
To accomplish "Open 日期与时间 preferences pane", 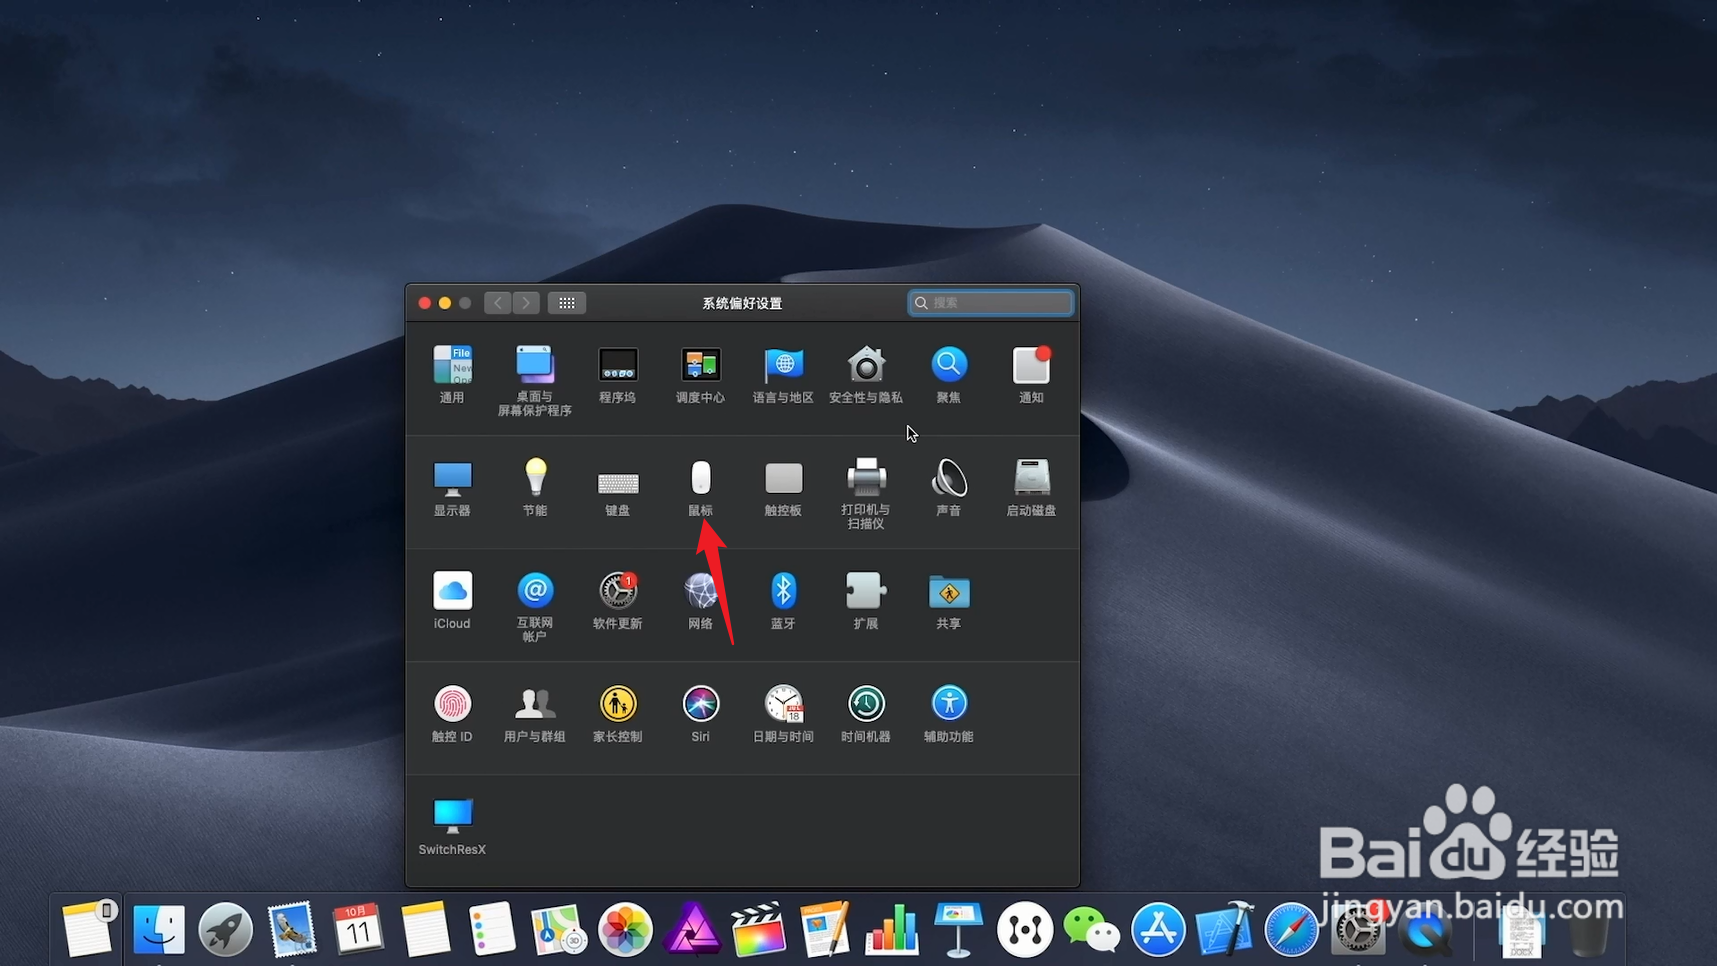I will point(783,713).
